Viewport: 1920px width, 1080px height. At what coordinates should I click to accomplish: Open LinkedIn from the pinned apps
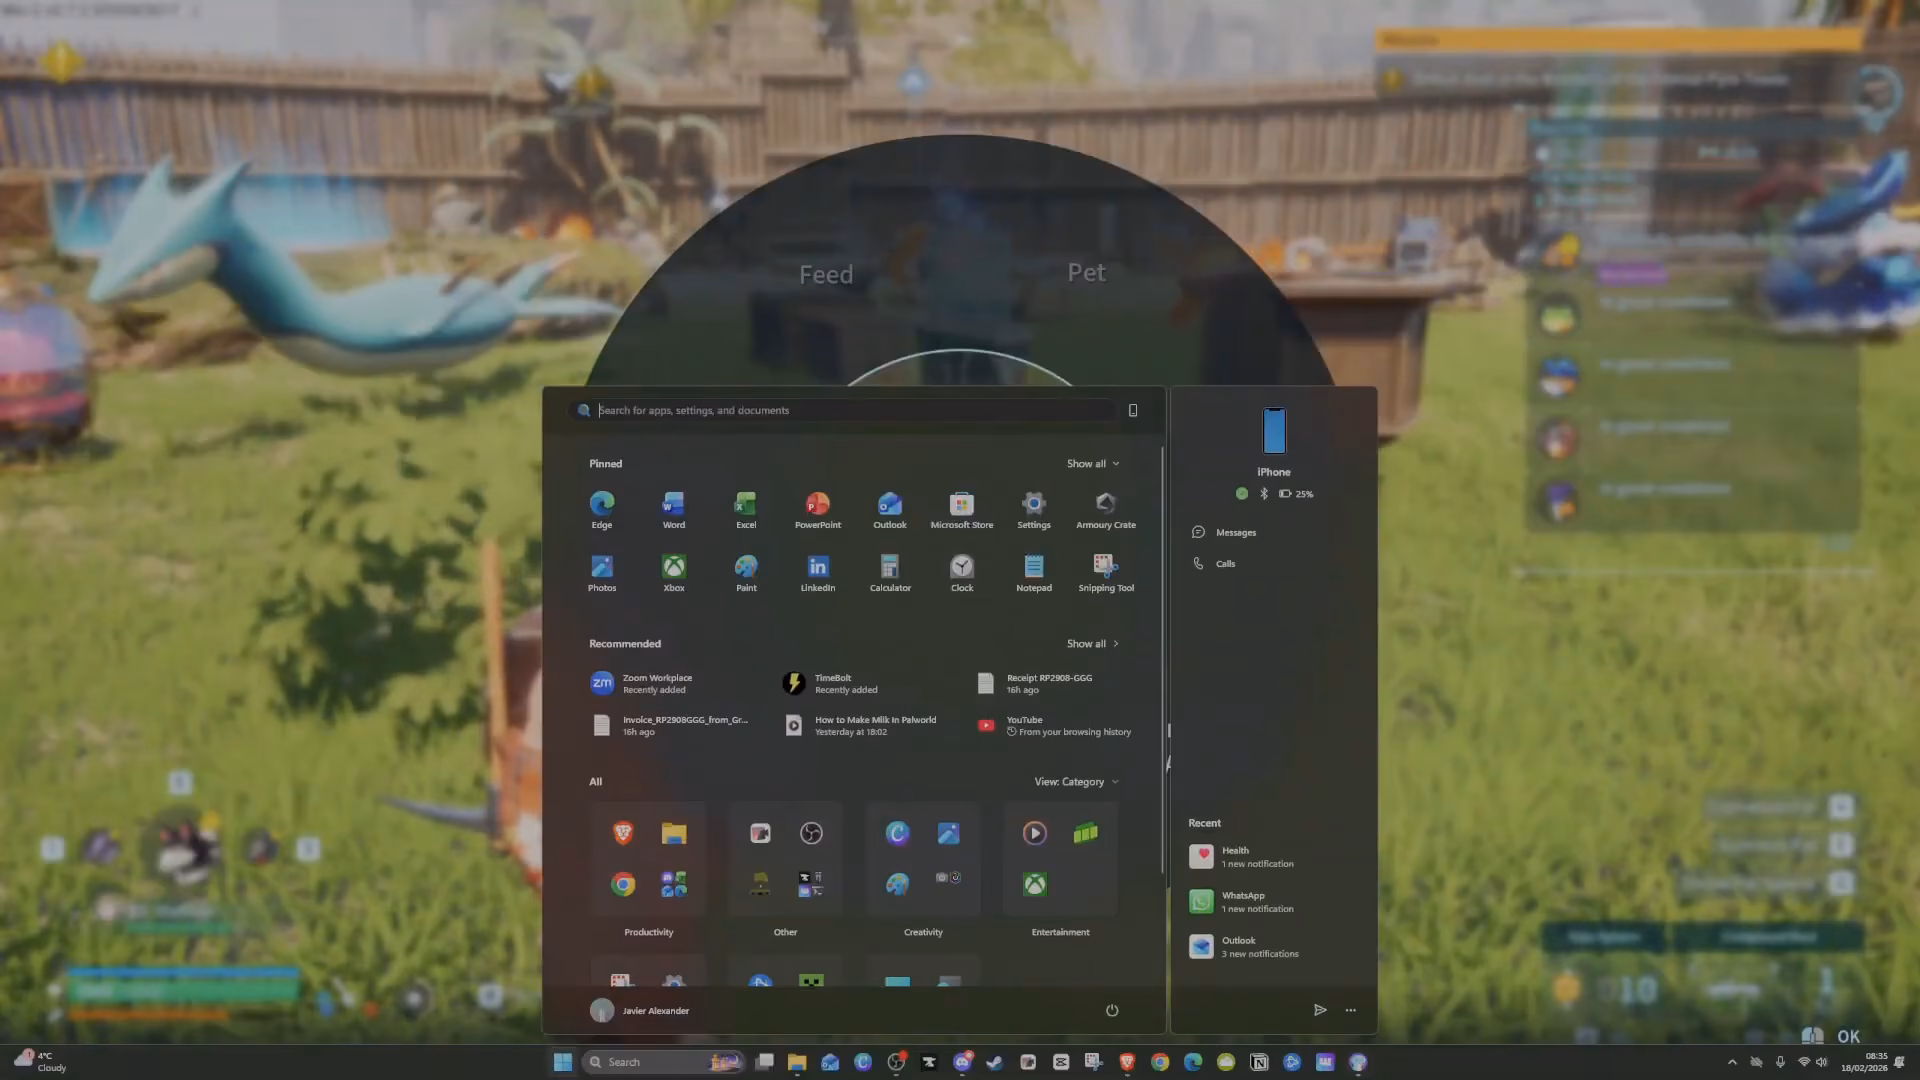point(817,573)
